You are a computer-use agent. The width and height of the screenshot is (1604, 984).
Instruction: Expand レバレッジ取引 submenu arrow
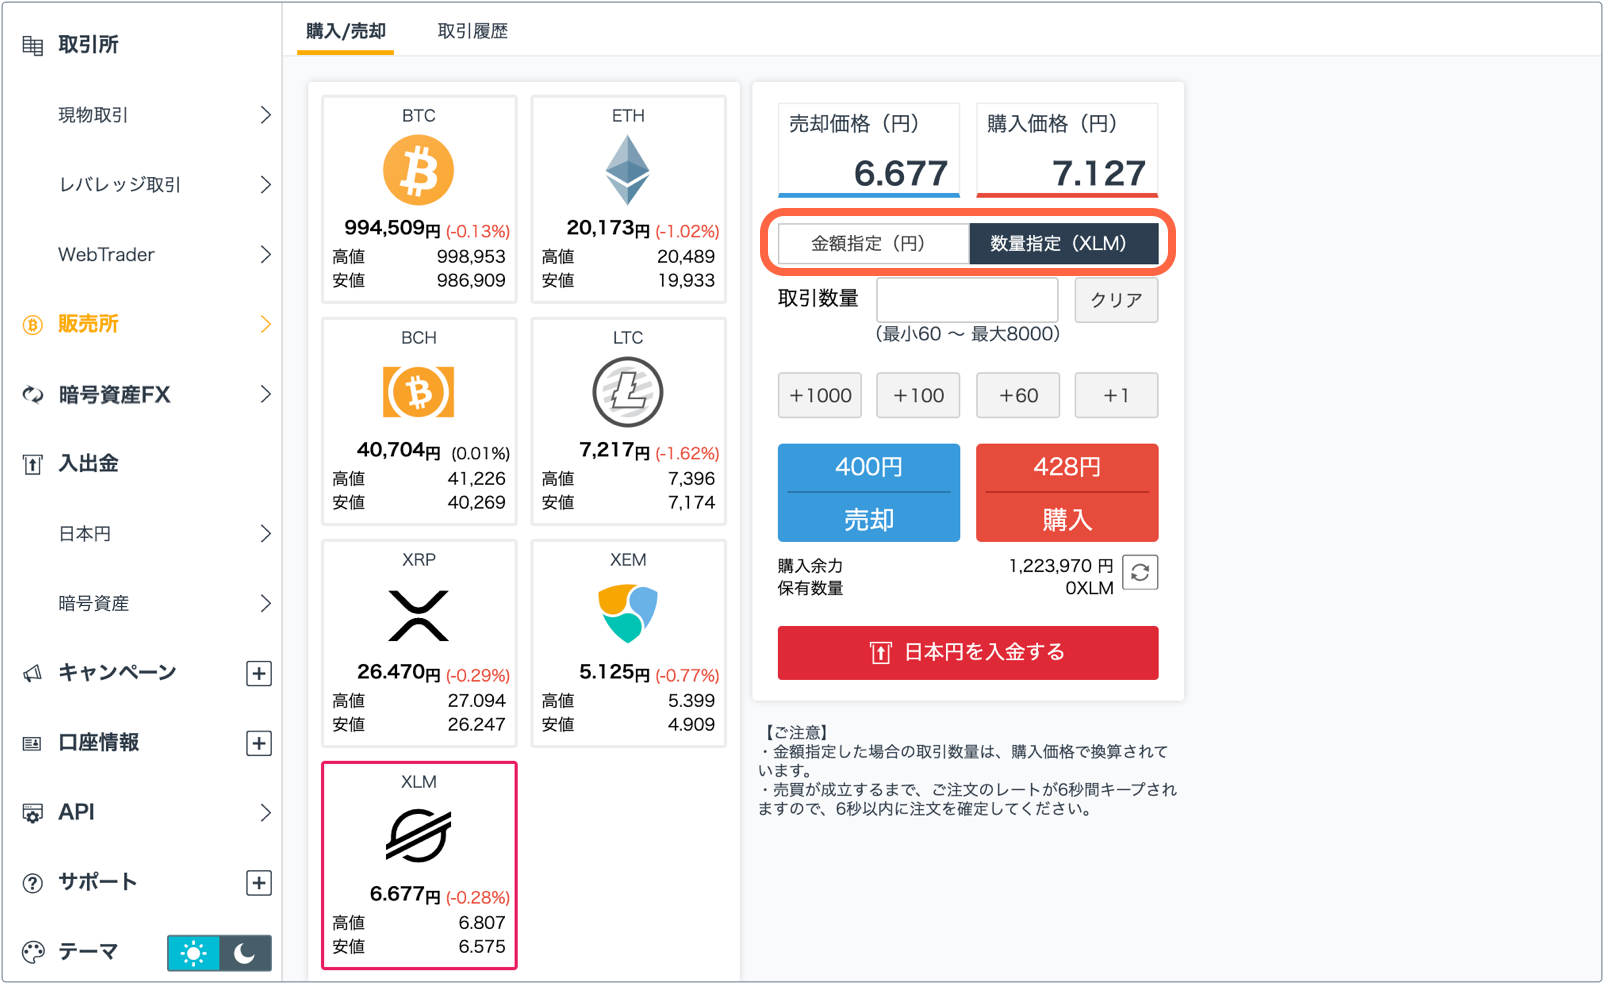265,185
